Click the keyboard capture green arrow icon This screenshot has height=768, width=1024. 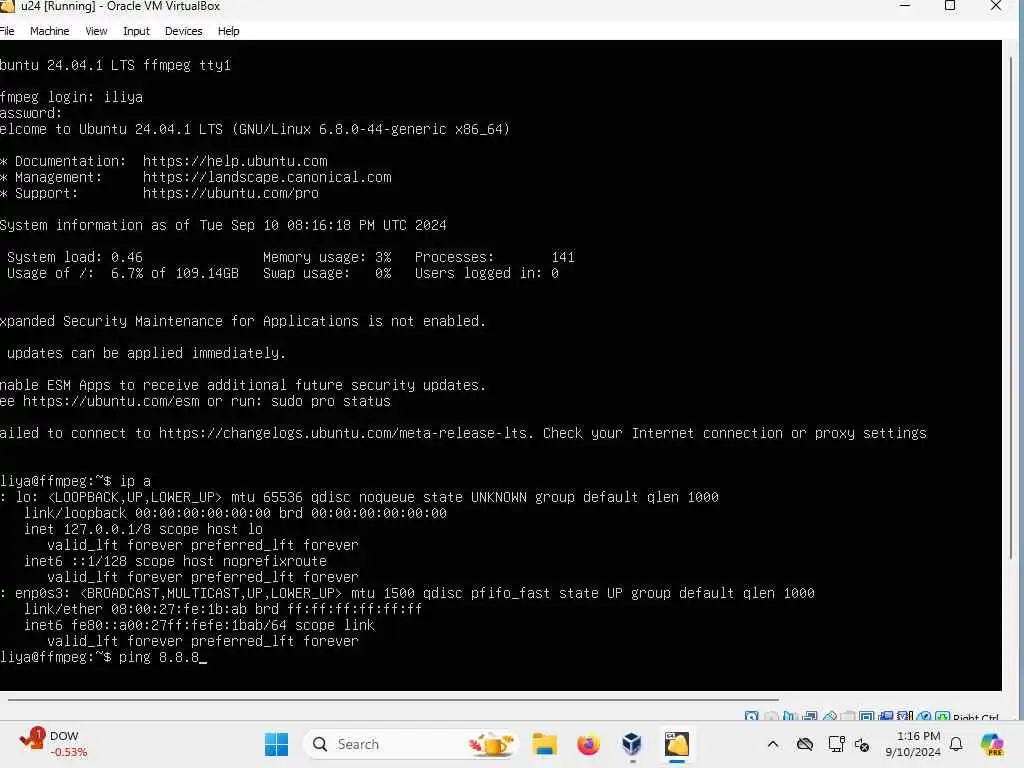(x=942, y=716)
